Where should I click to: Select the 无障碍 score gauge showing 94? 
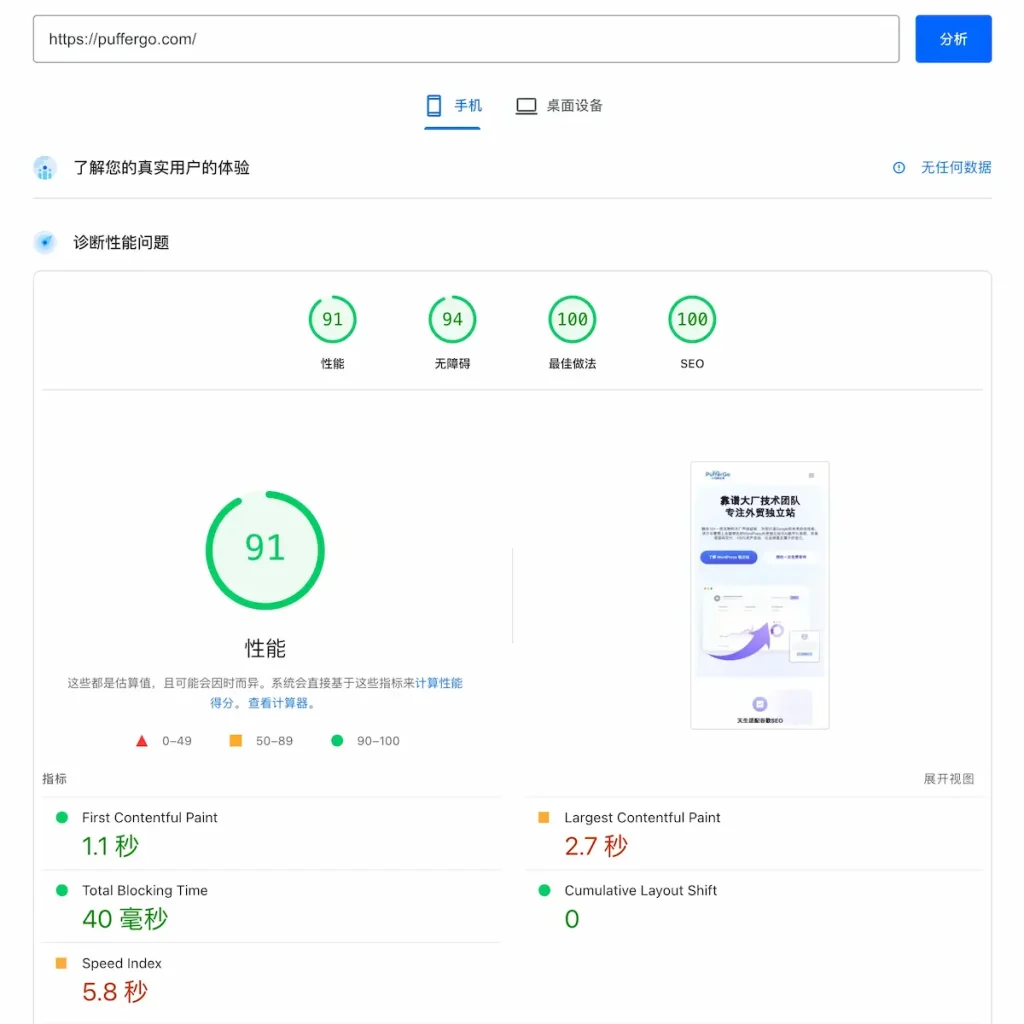(x=452, y=319)
